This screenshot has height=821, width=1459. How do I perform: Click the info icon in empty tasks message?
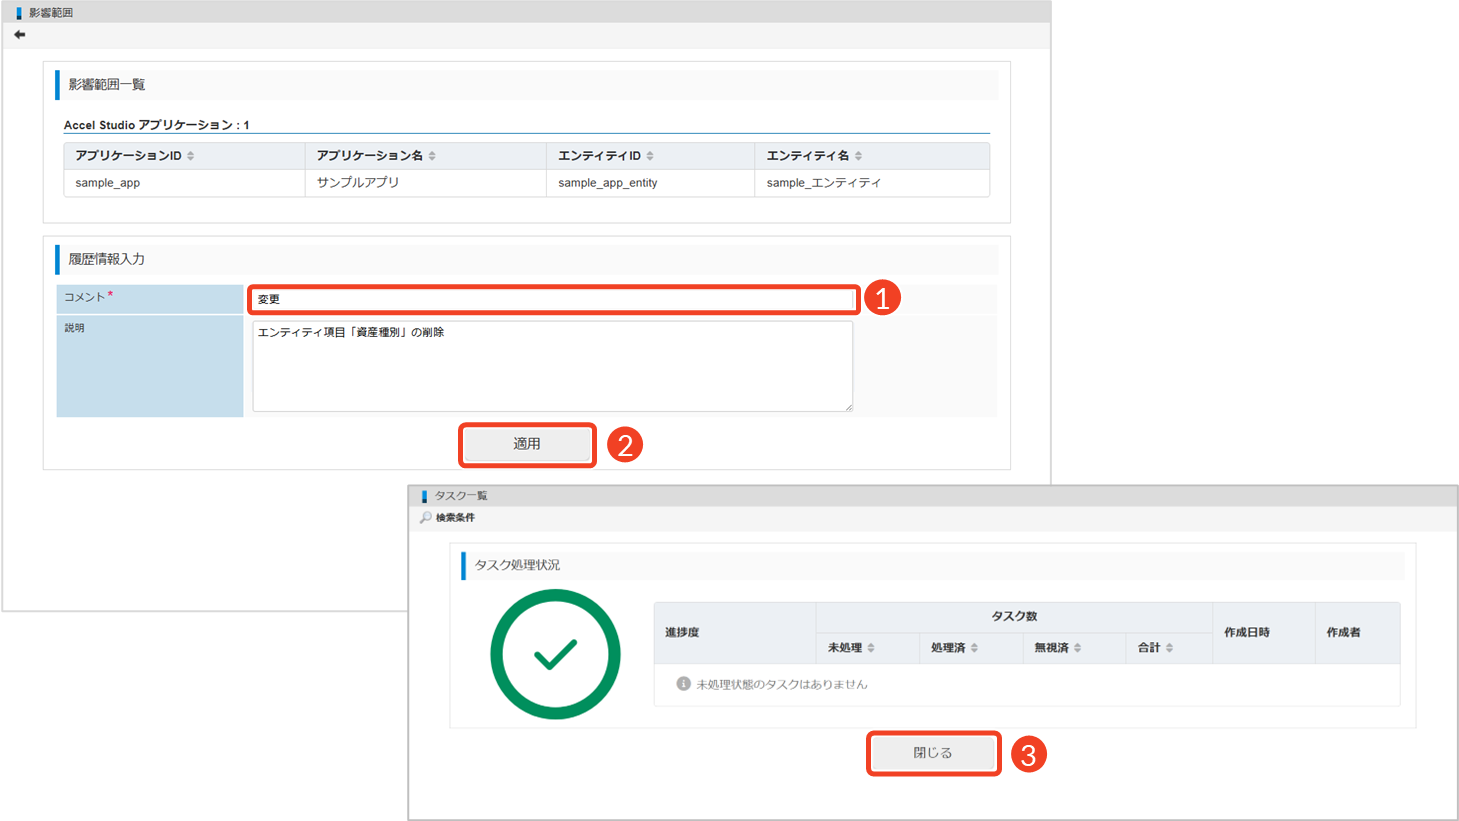coord(683,684)
